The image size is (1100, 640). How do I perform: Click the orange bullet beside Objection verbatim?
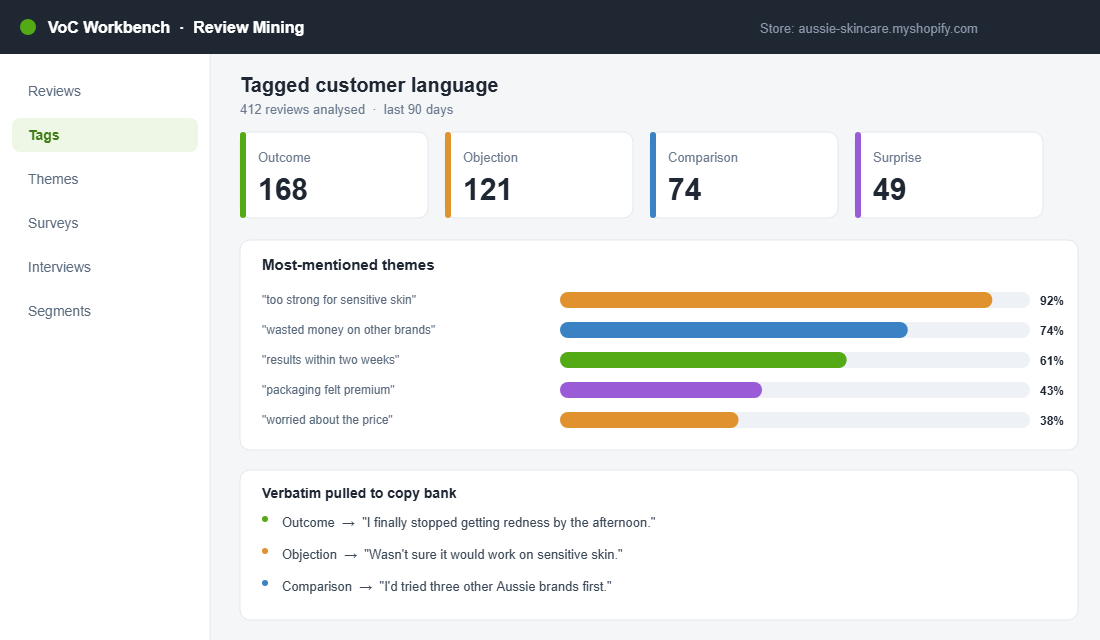(265, 551)
